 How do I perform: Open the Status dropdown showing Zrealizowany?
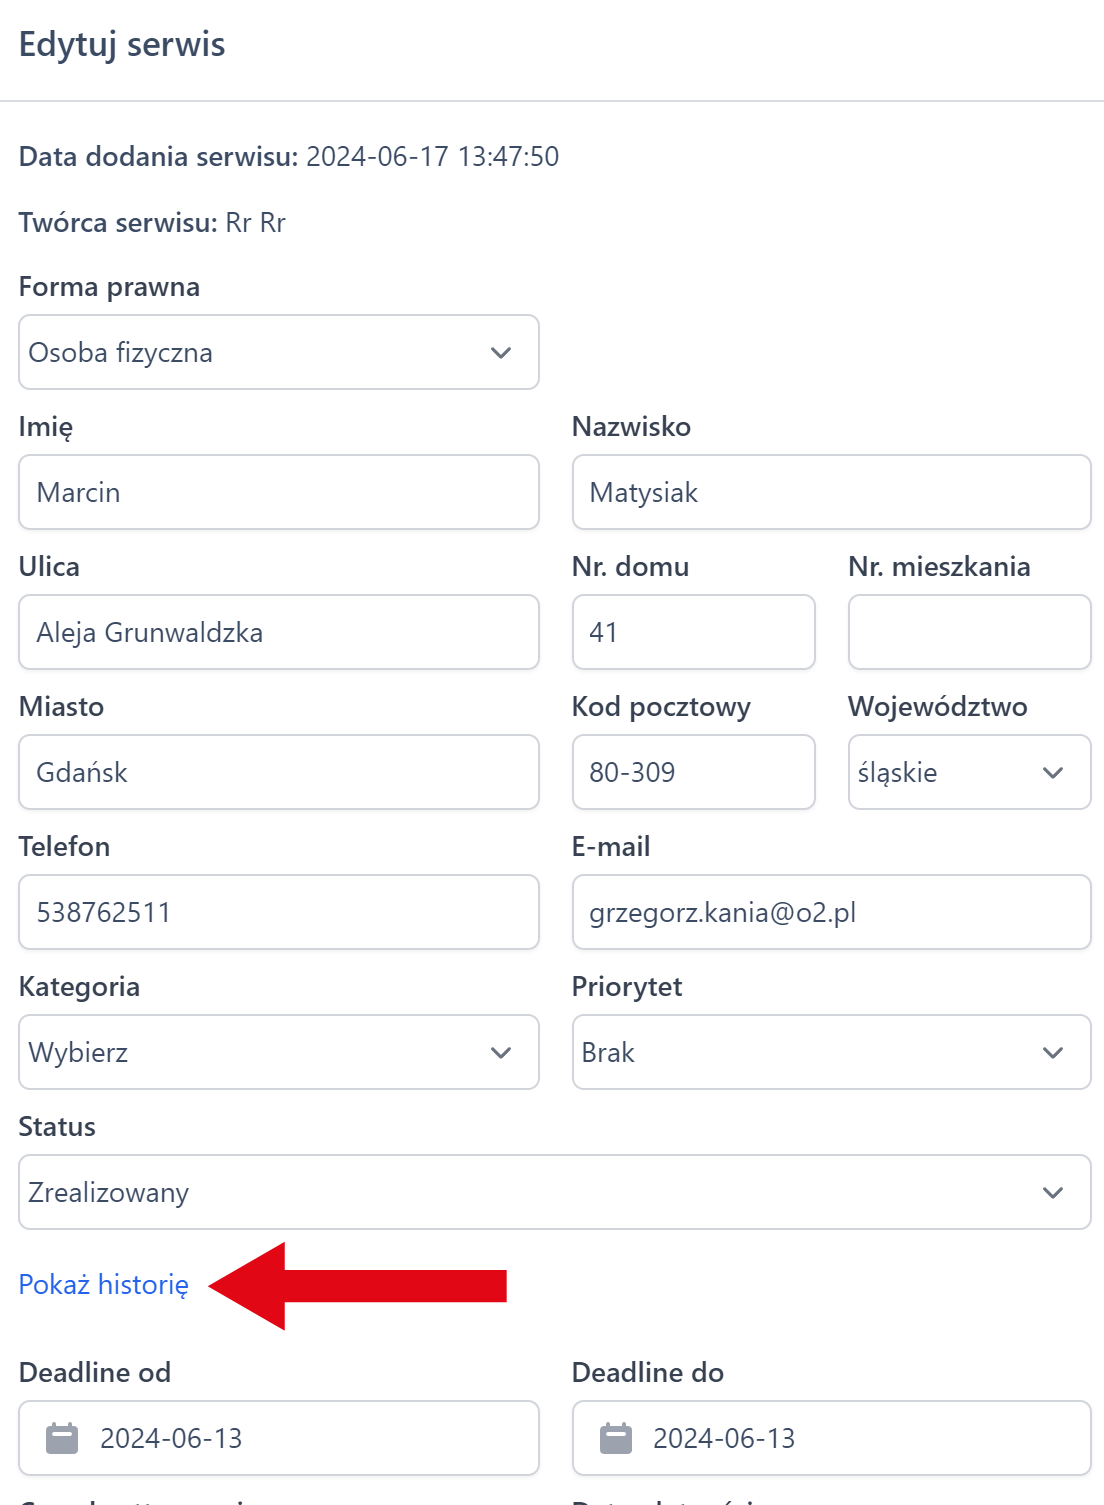click(554, 1192)
